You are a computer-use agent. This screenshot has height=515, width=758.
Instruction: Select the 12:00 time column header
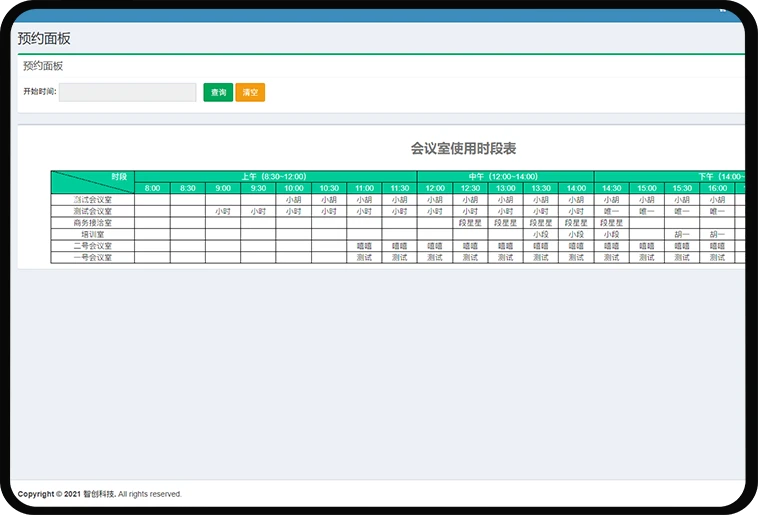tap(435, 188)
